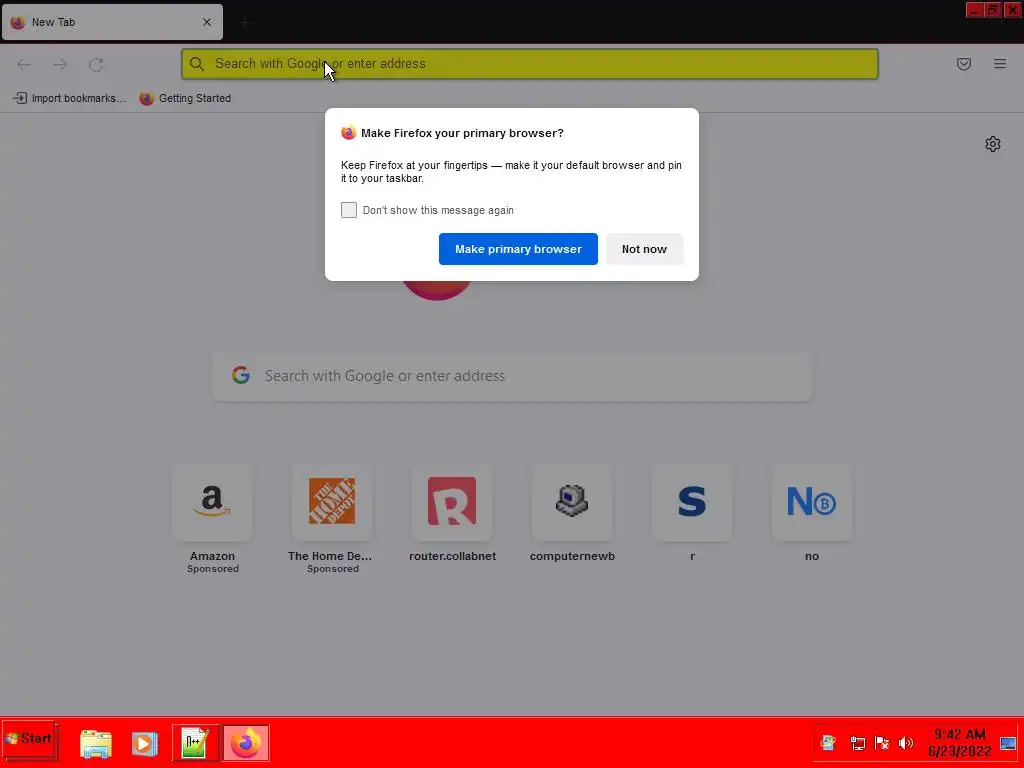Click the Firefox taskbar button
The image size is (1024, 768).
tap(246, 743)
